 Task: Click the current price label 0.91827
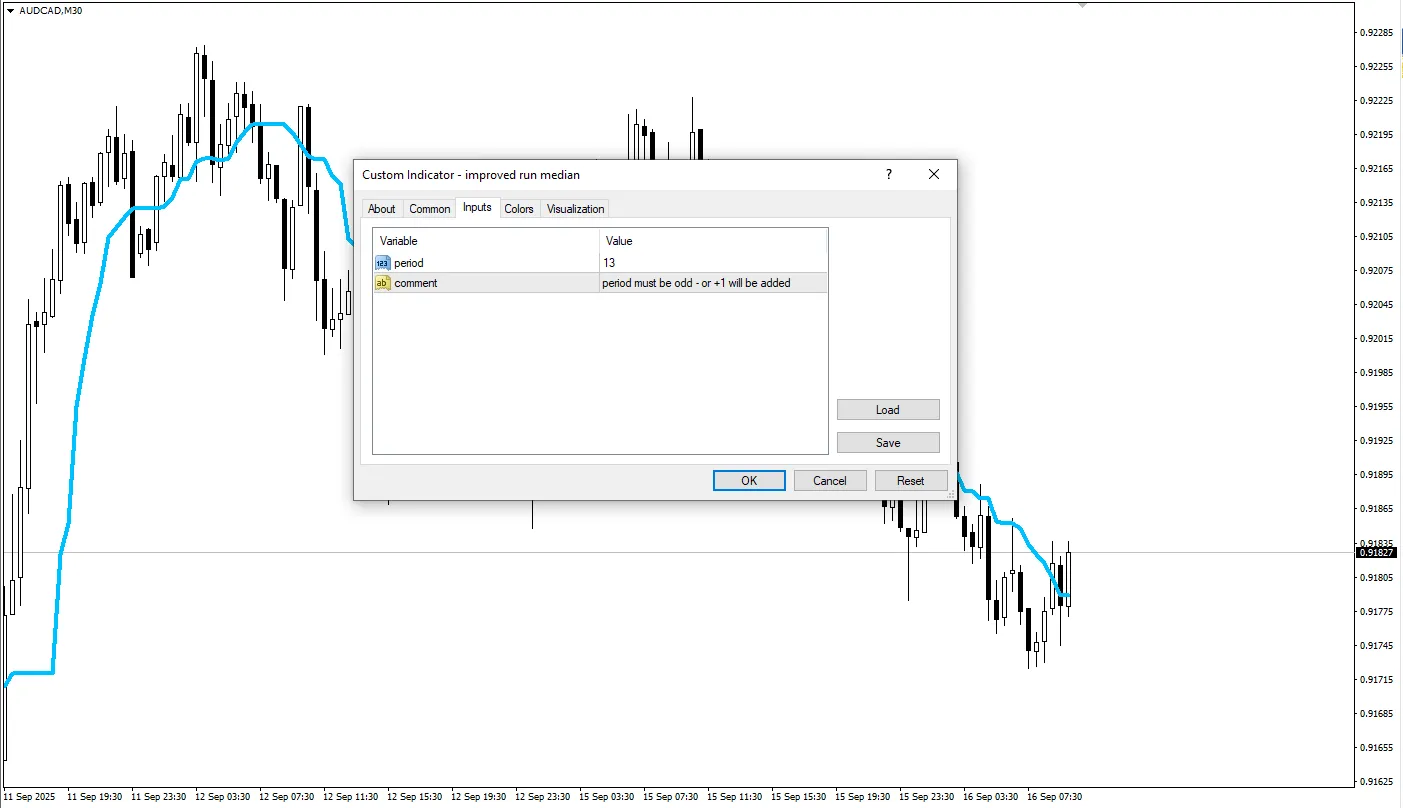1376,553
